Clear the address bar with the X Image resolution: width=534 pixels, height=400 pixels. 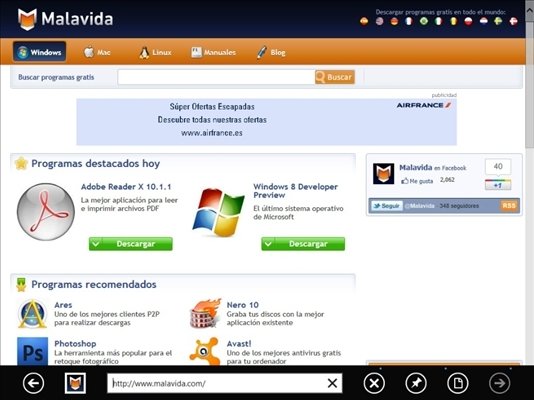(x=332, y=383)
